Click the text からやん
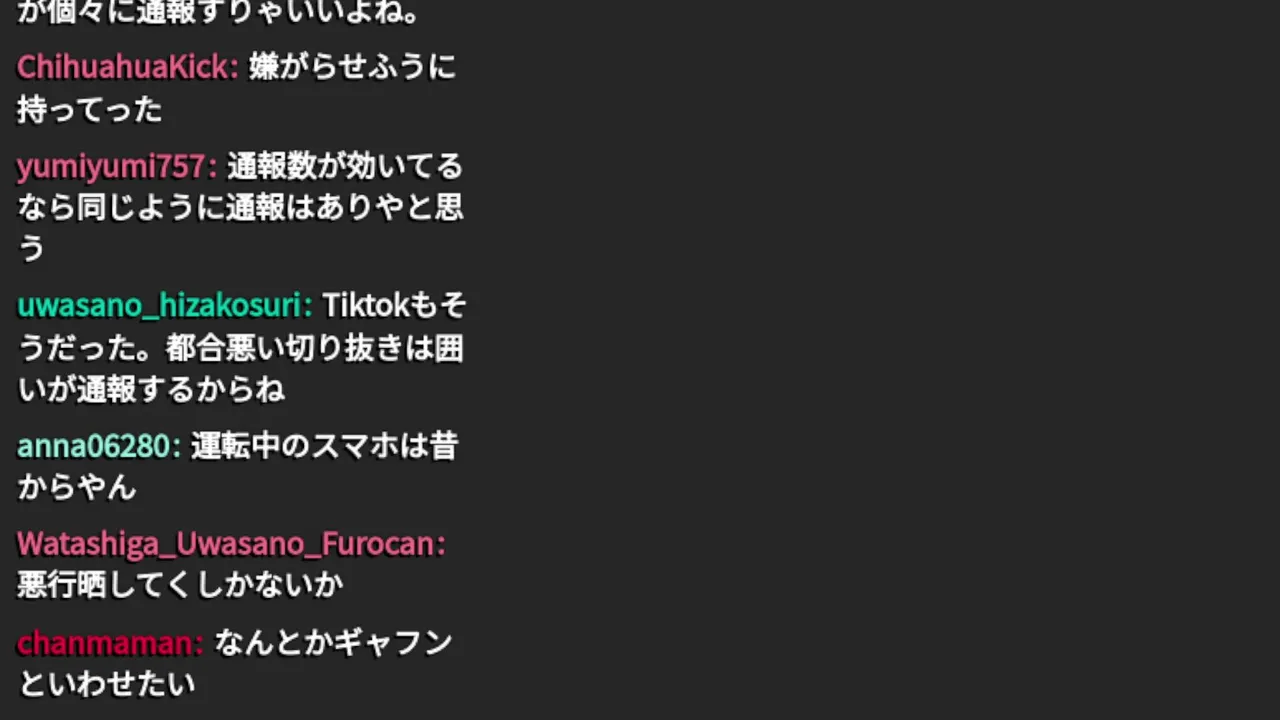The width and height of the screenshot is (1280, 720). click(76, 488)
